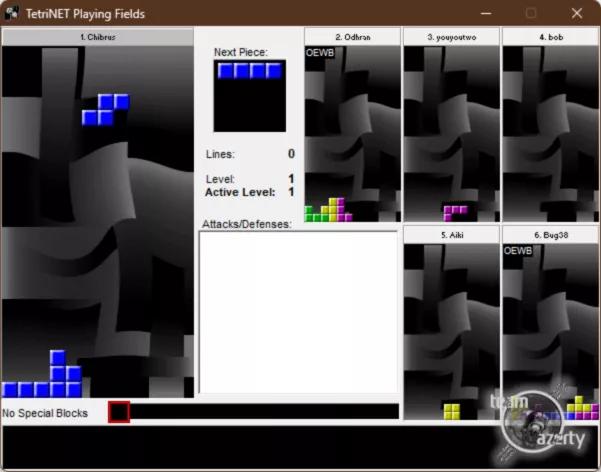Click the 'OEWB' tag in Odhran's field
The width and height of the screenshot is (601, 472).
(320, 53)
